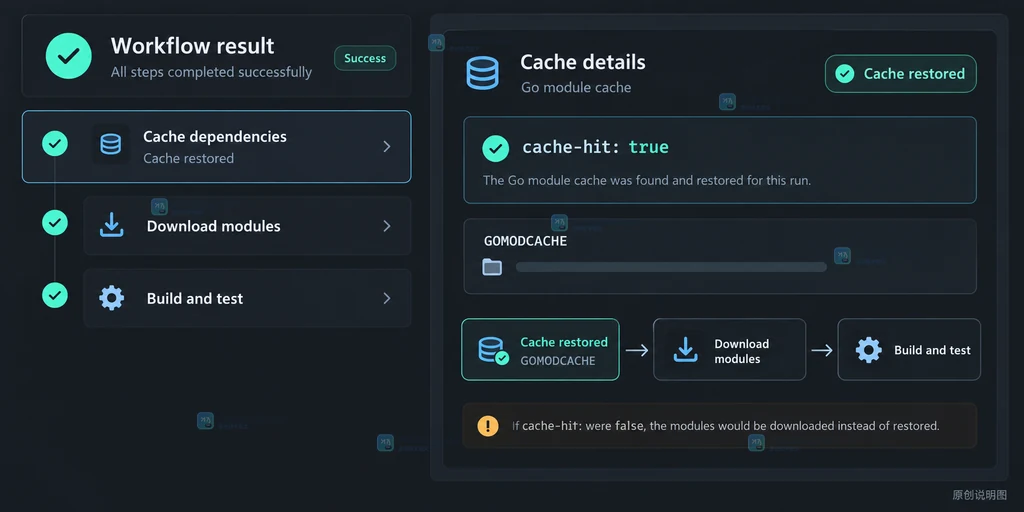The image size is (1024, 512).
Task: Click the checkmark next to Download modules
Action: coord(55,222)
